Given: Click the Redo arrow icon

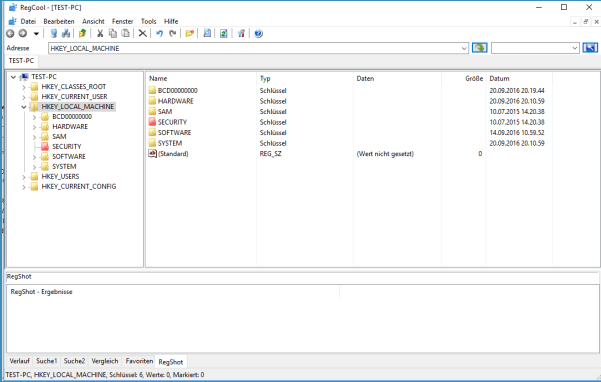Looking at the screenshot, I should coord(172,34).
